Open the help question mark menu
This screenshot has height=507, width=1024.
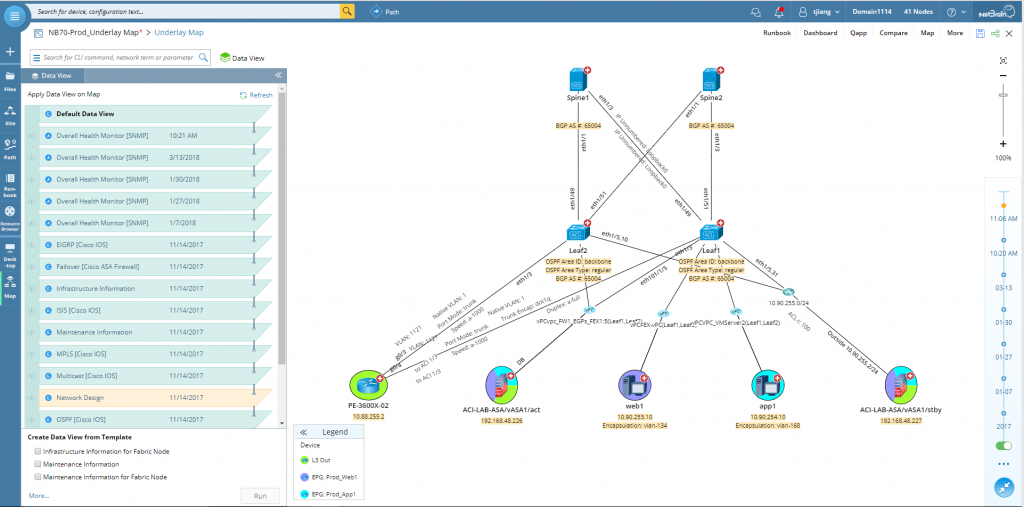click(x=956, y=12)
